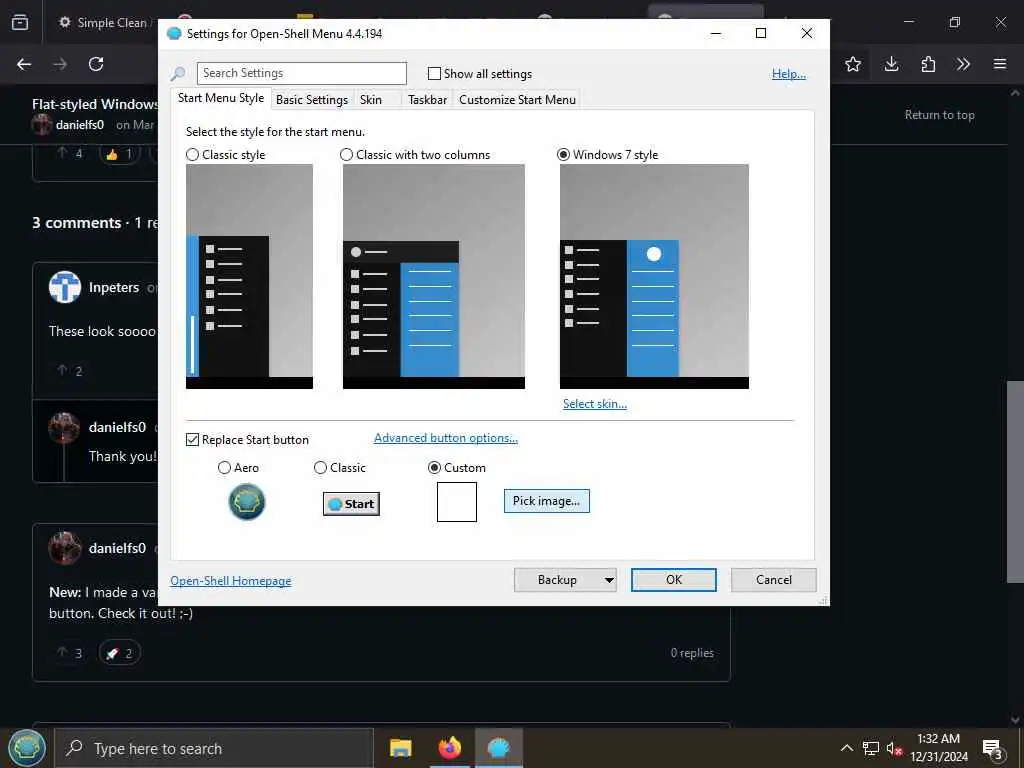The width and height of the screenshot is (1024, 768).
Task: Choose the Custom start button option
Action: [x=434, y=468]
